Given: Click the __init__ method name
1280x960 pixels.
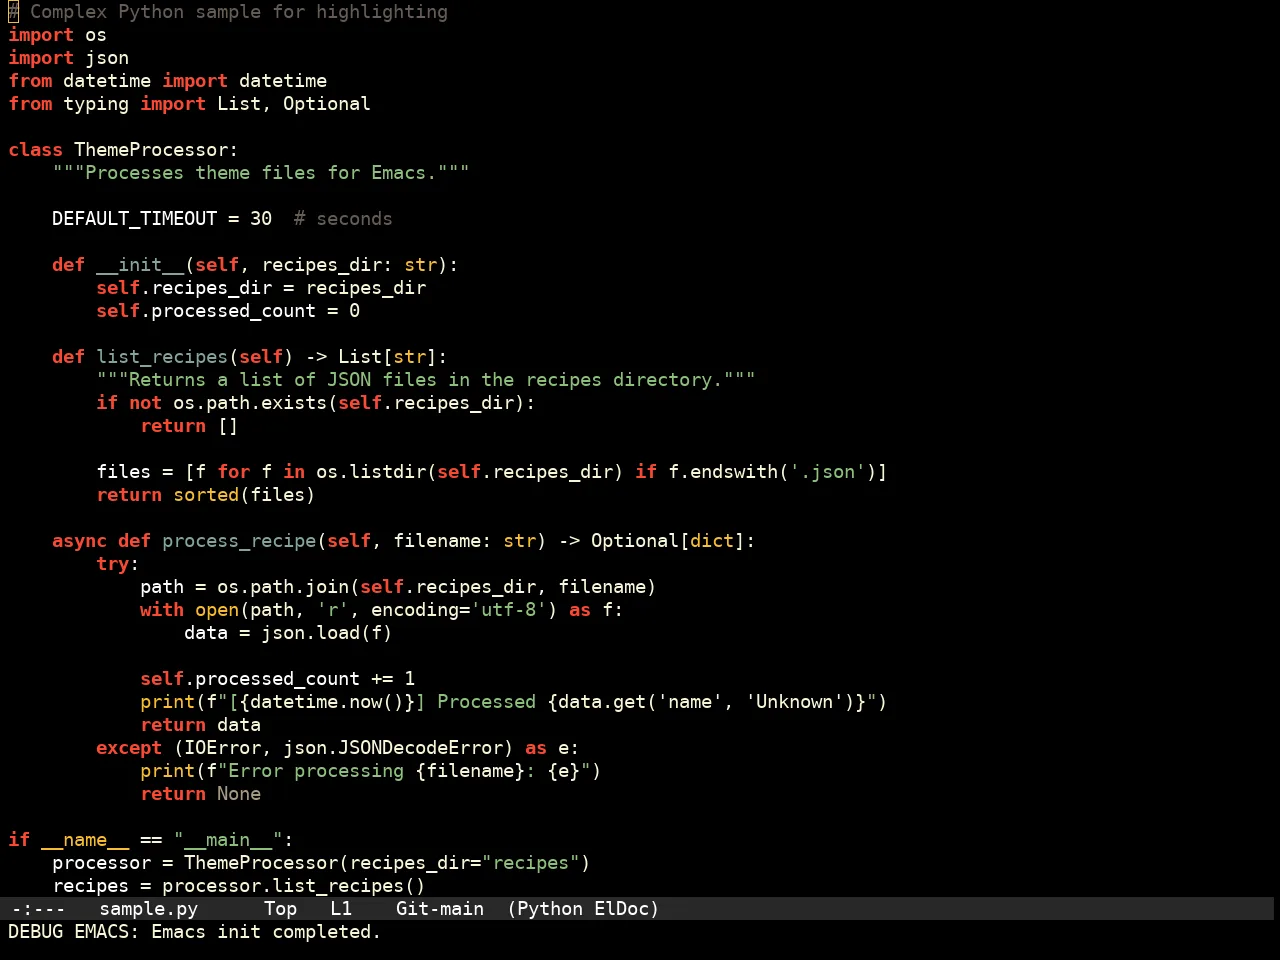Looking at the screenshot, I should 140,265.
